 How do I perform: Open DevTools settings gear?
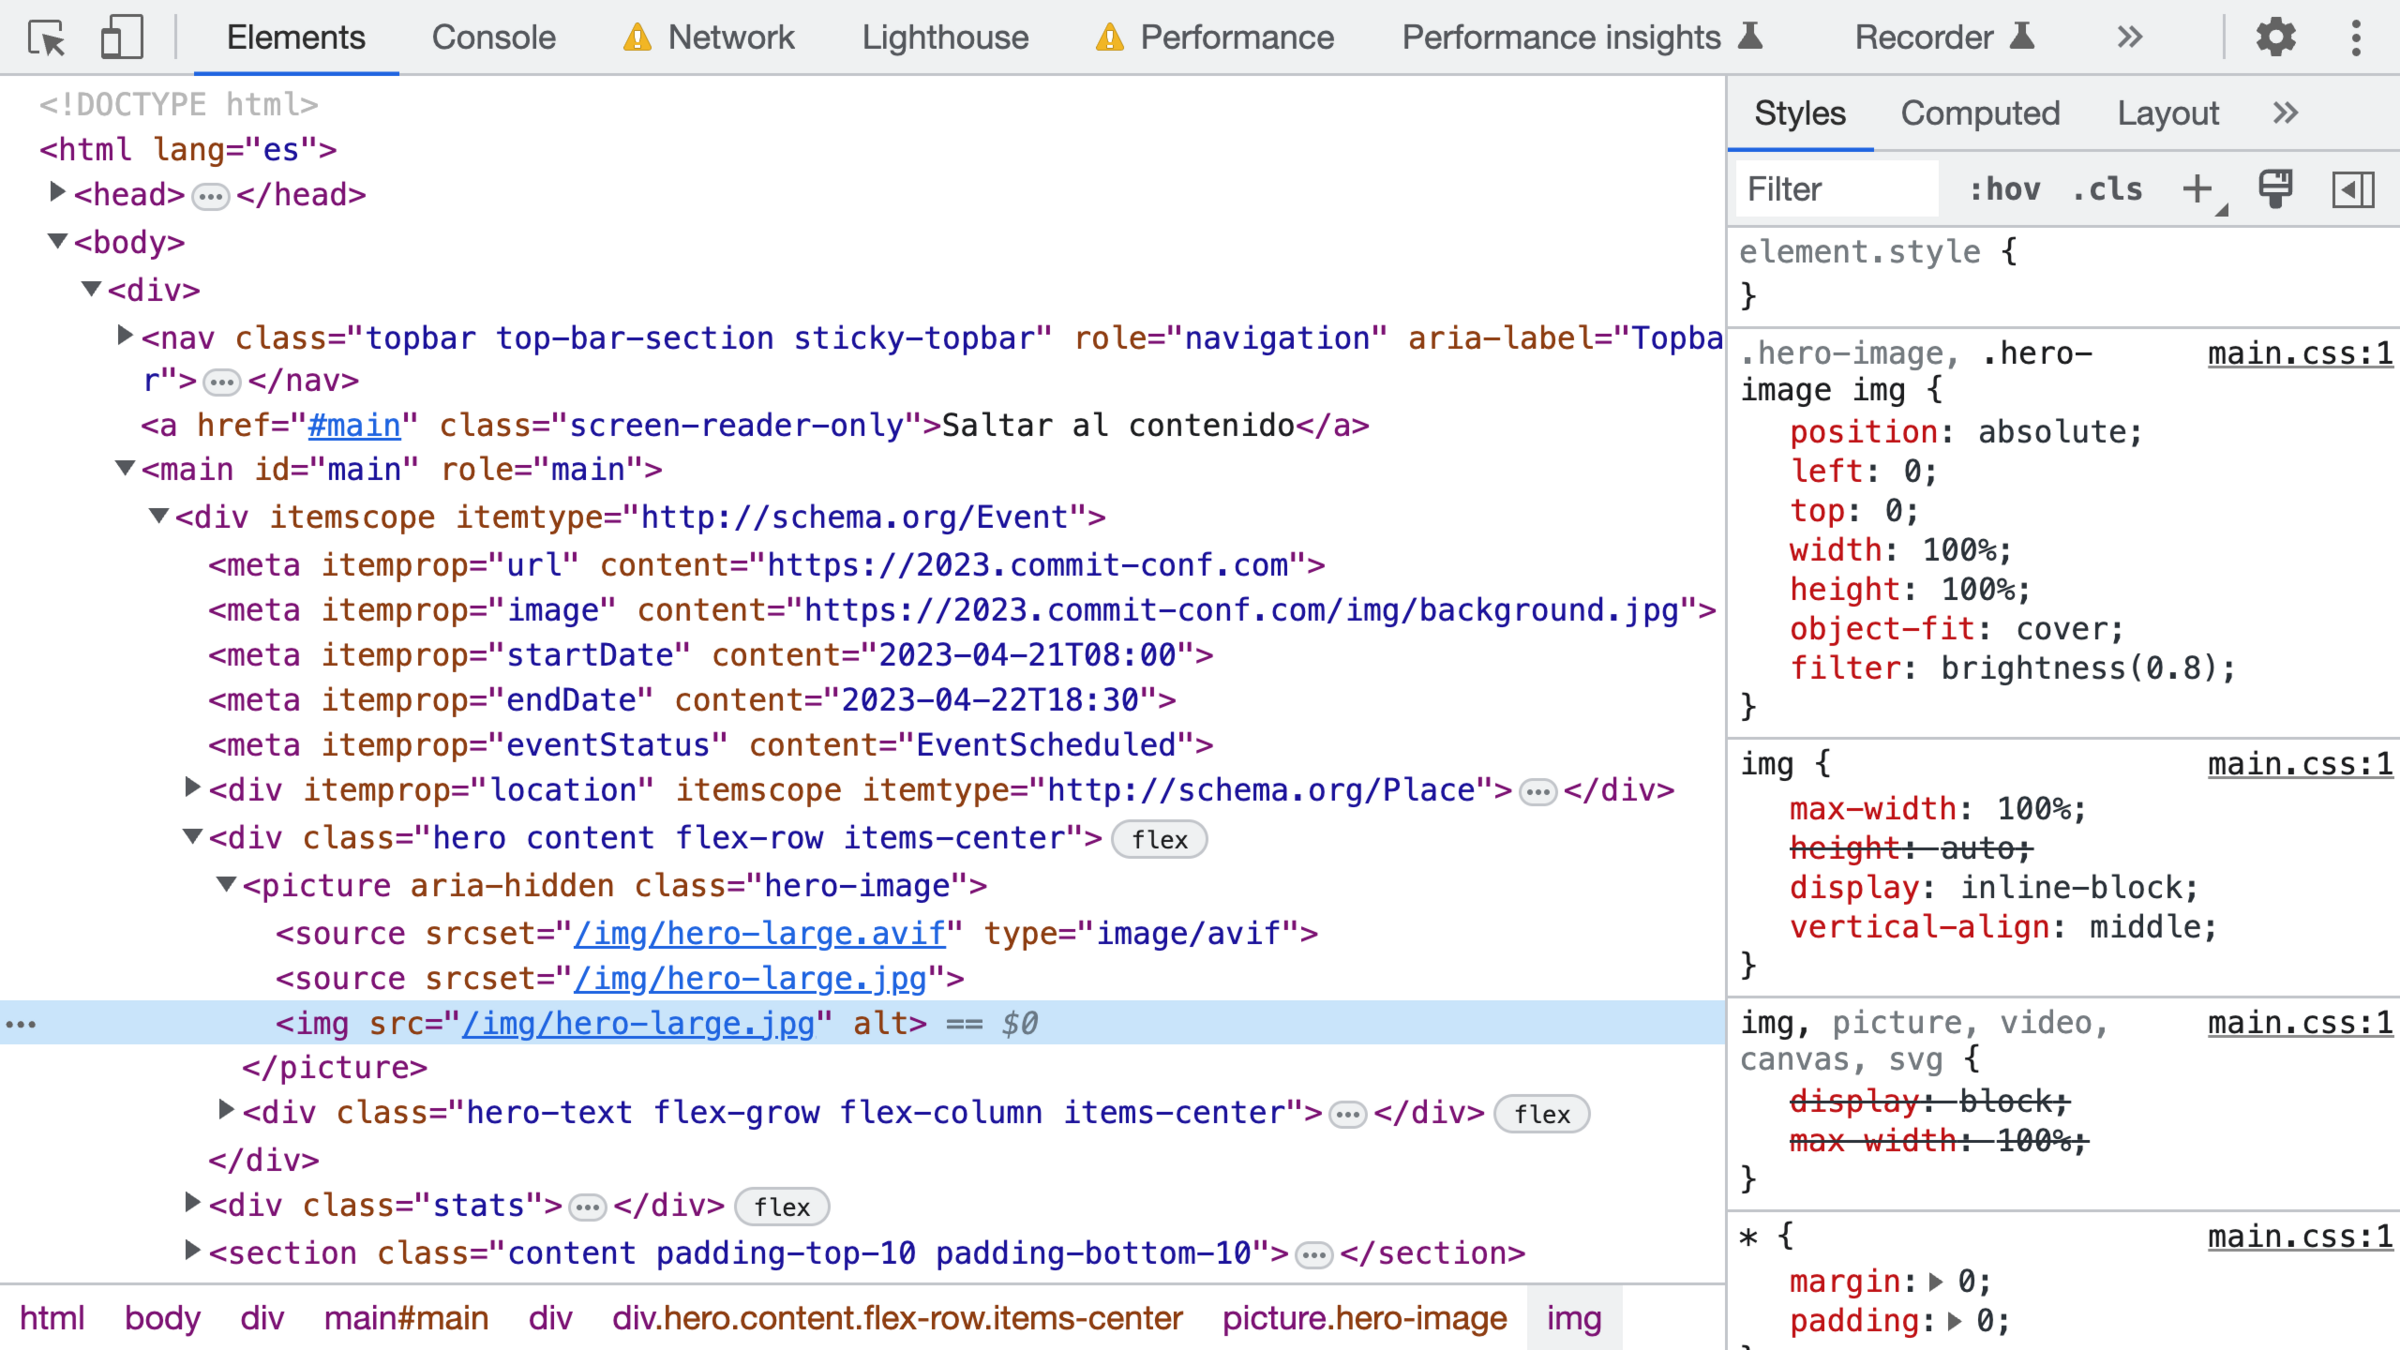[x=2275, y=38]
